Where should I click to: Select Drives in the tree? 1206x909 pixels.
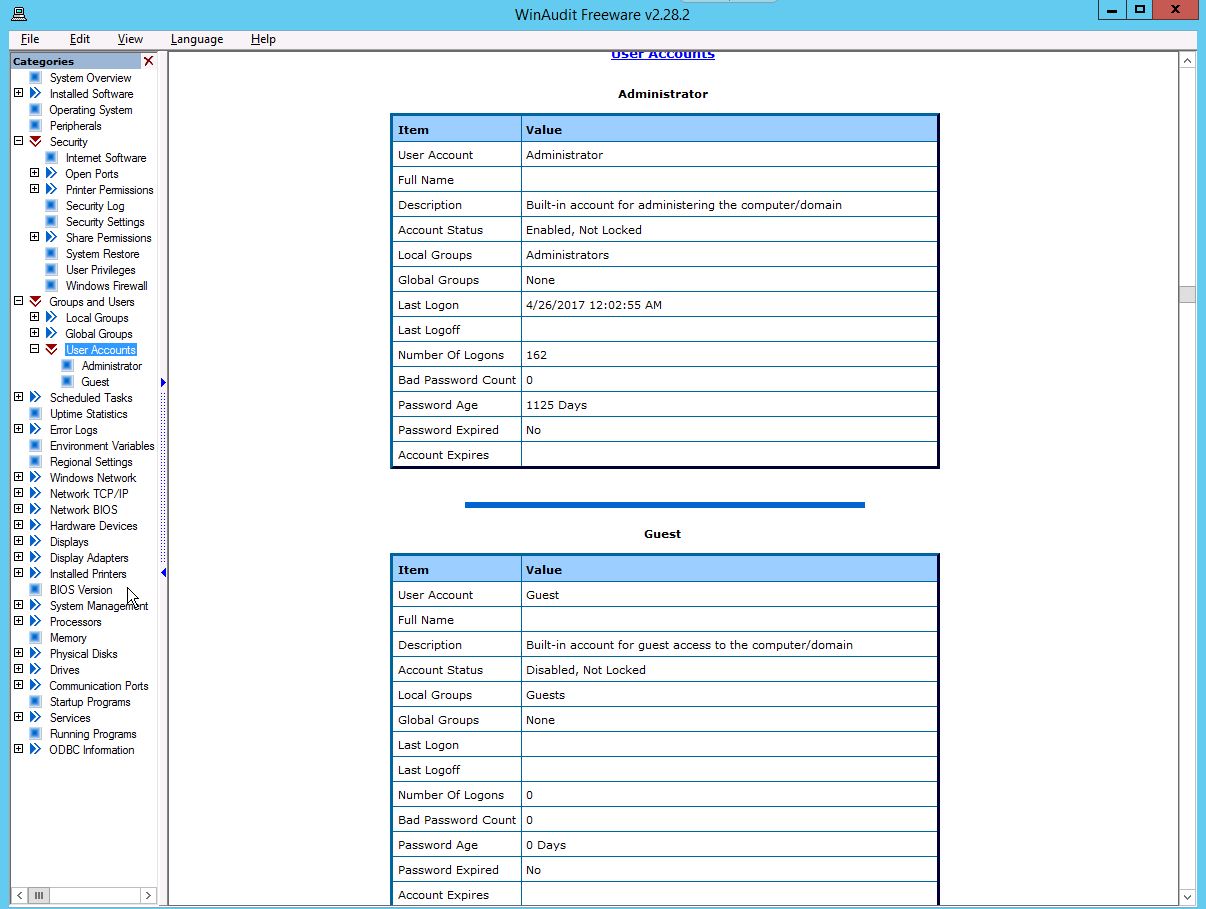(65, 670)
